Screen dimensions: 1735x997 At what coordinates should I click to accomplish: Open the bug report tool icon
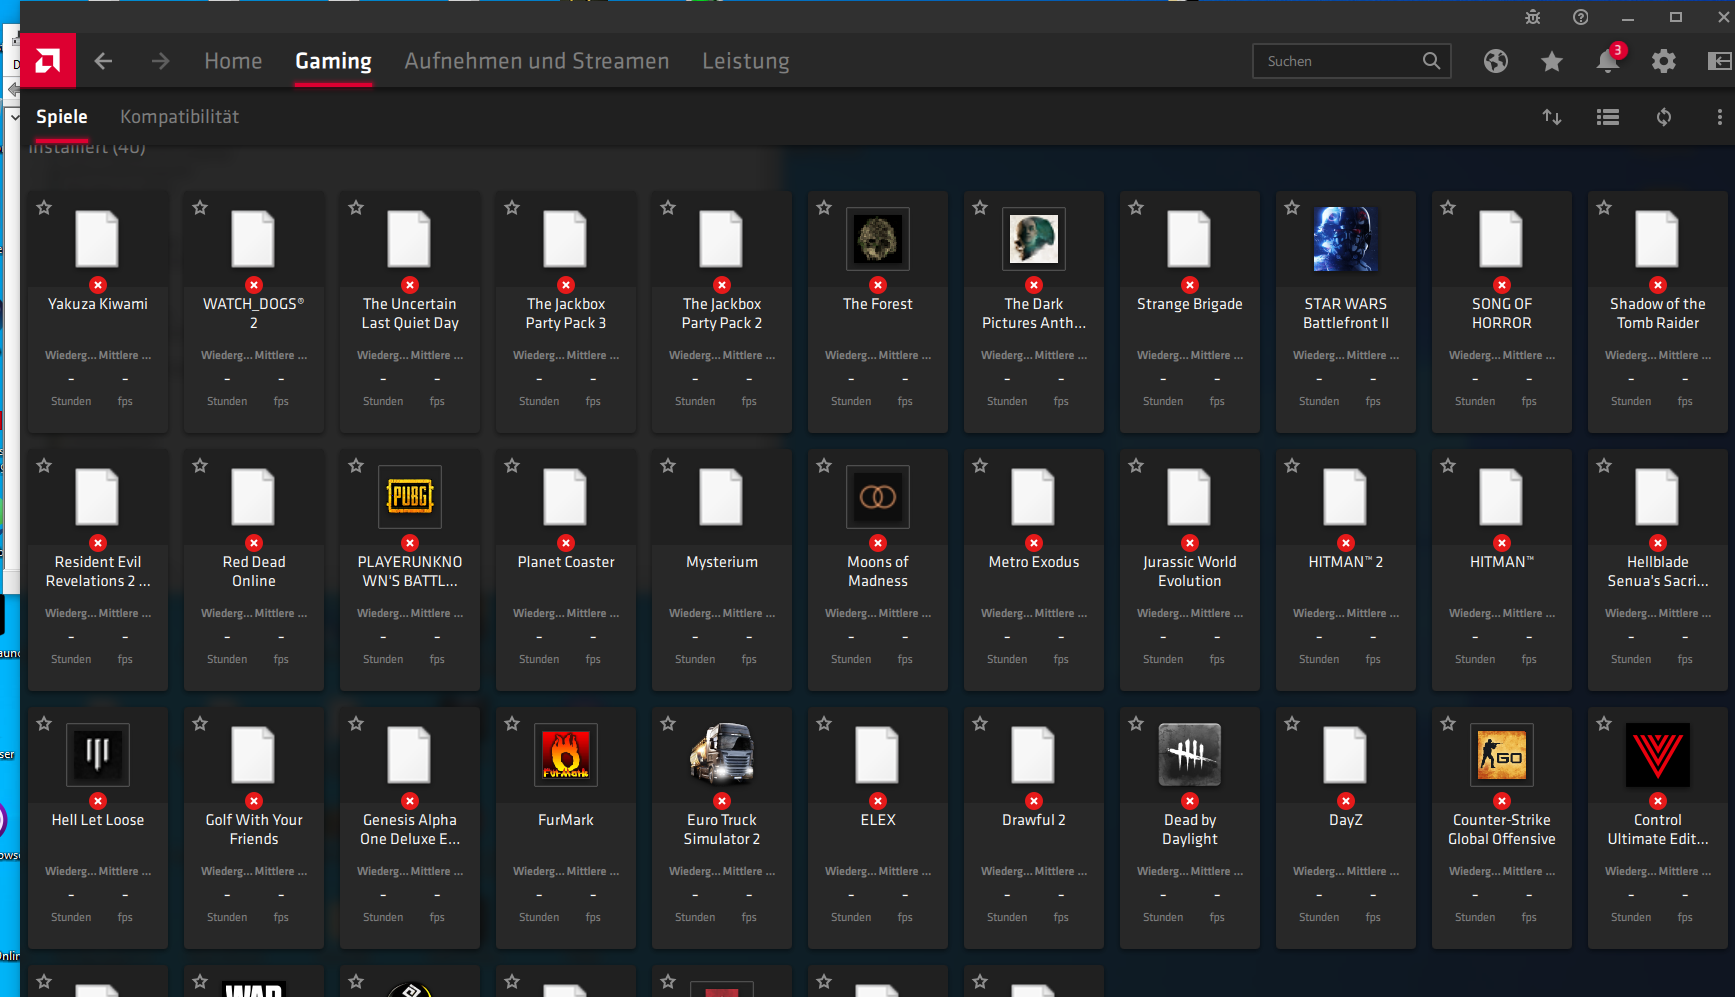click(x=1533, y=17)
